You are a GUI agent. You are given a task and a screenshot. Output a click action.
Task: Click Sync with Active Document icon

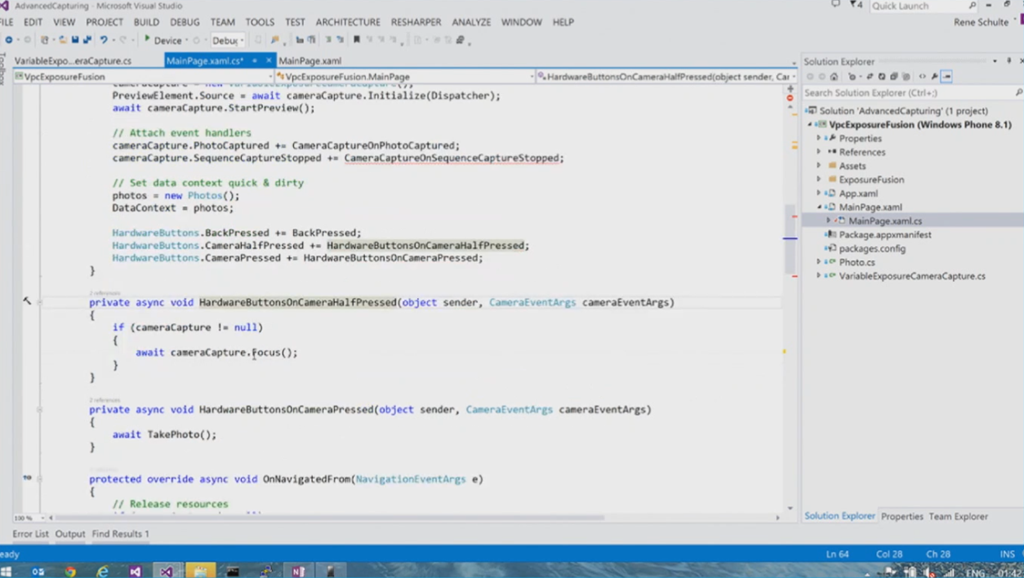[869, 76]
